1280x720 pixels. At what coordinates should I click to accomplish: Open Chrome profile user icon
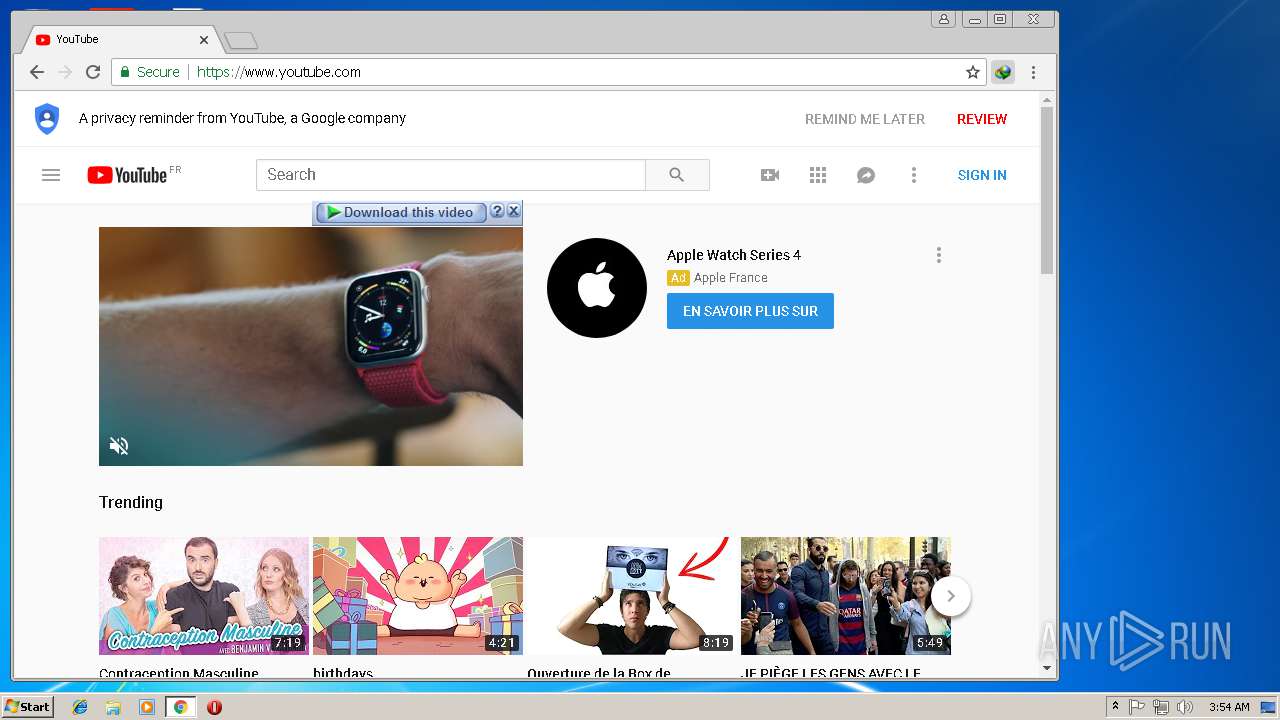pyautogui.click(x=943, y=19)
